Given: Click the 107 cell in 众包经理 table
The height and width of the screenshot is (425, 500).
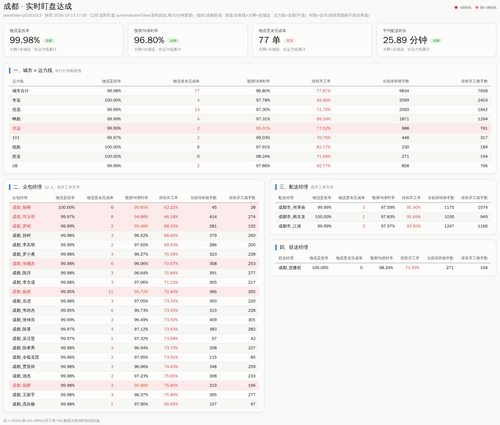Looking at the screenshot, I should (x=213, y=404).
